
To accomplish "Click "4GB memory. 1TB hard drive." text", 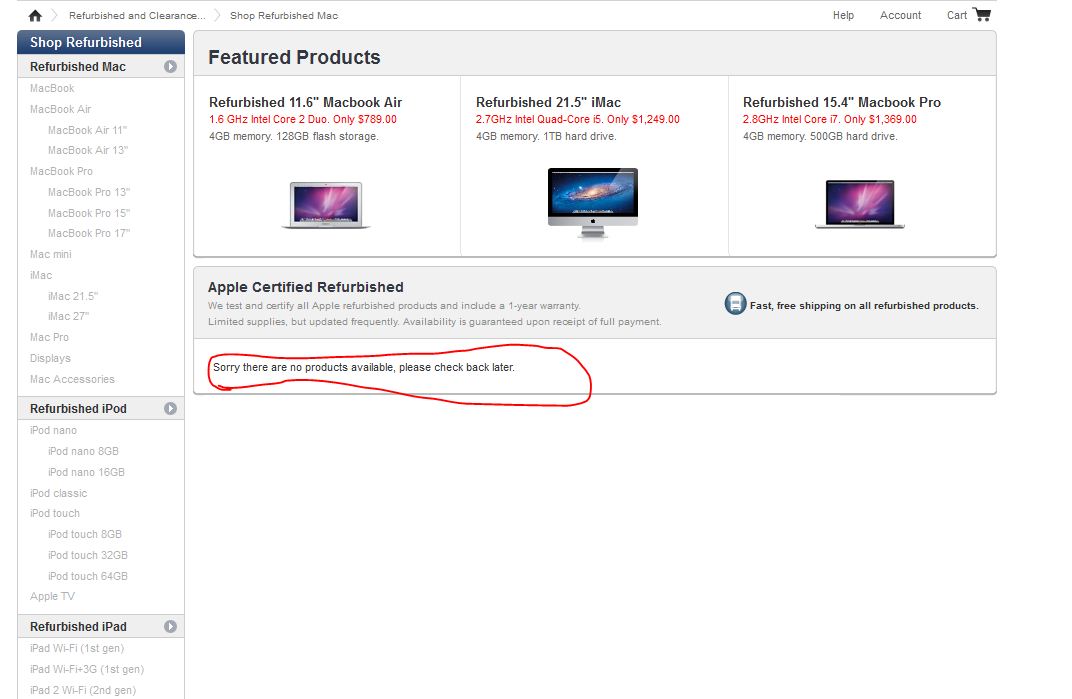I will click(x=546, y=136).
